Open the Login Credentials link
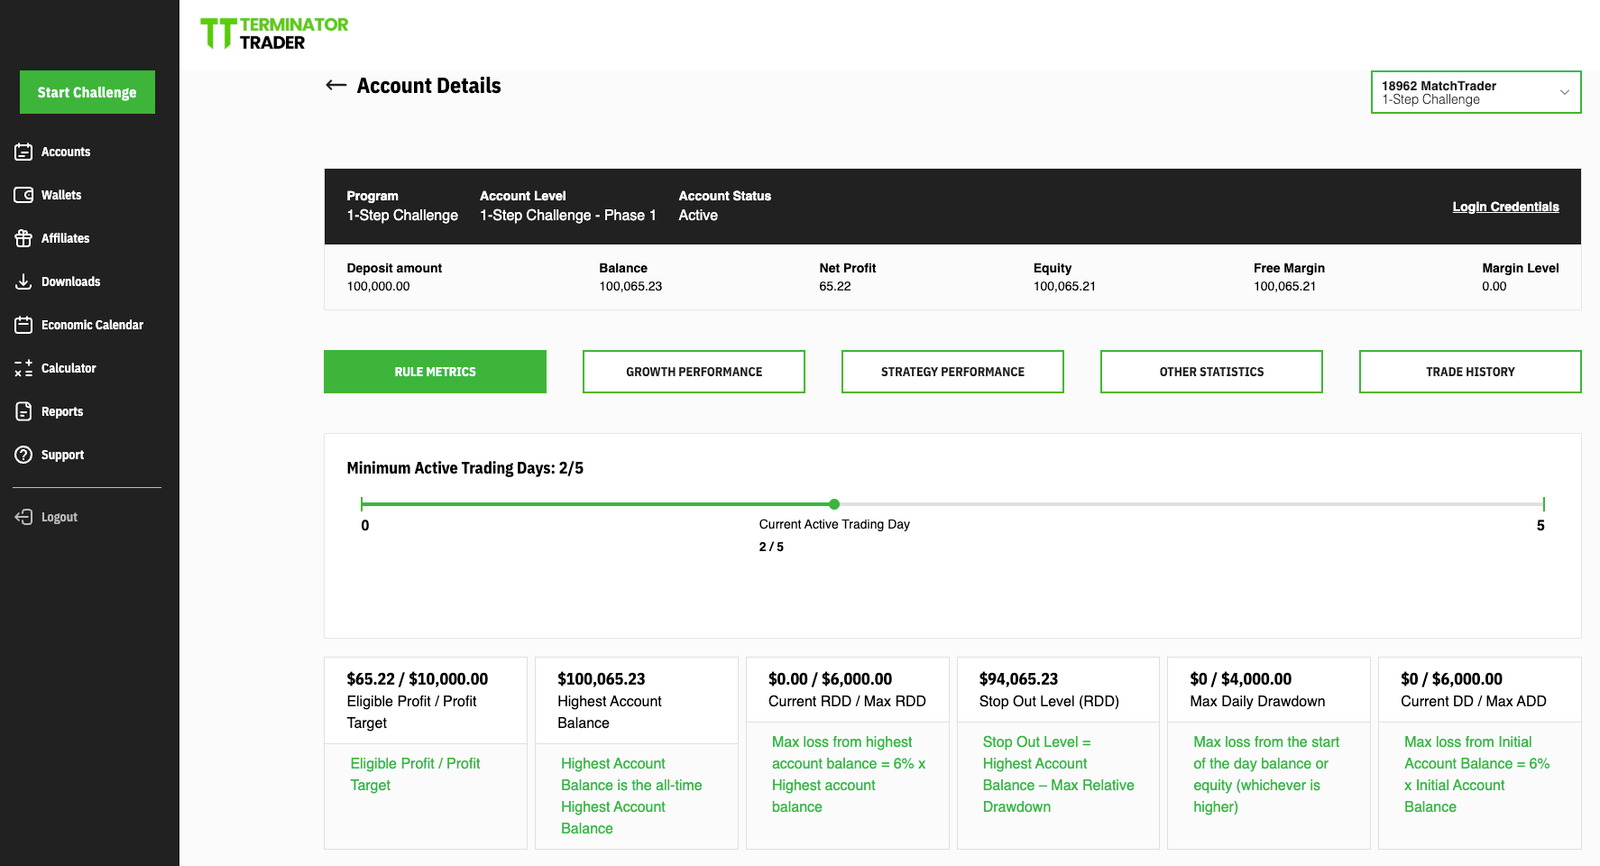The height and width of the screenshot is (866, 1600). click(1505, 207)
